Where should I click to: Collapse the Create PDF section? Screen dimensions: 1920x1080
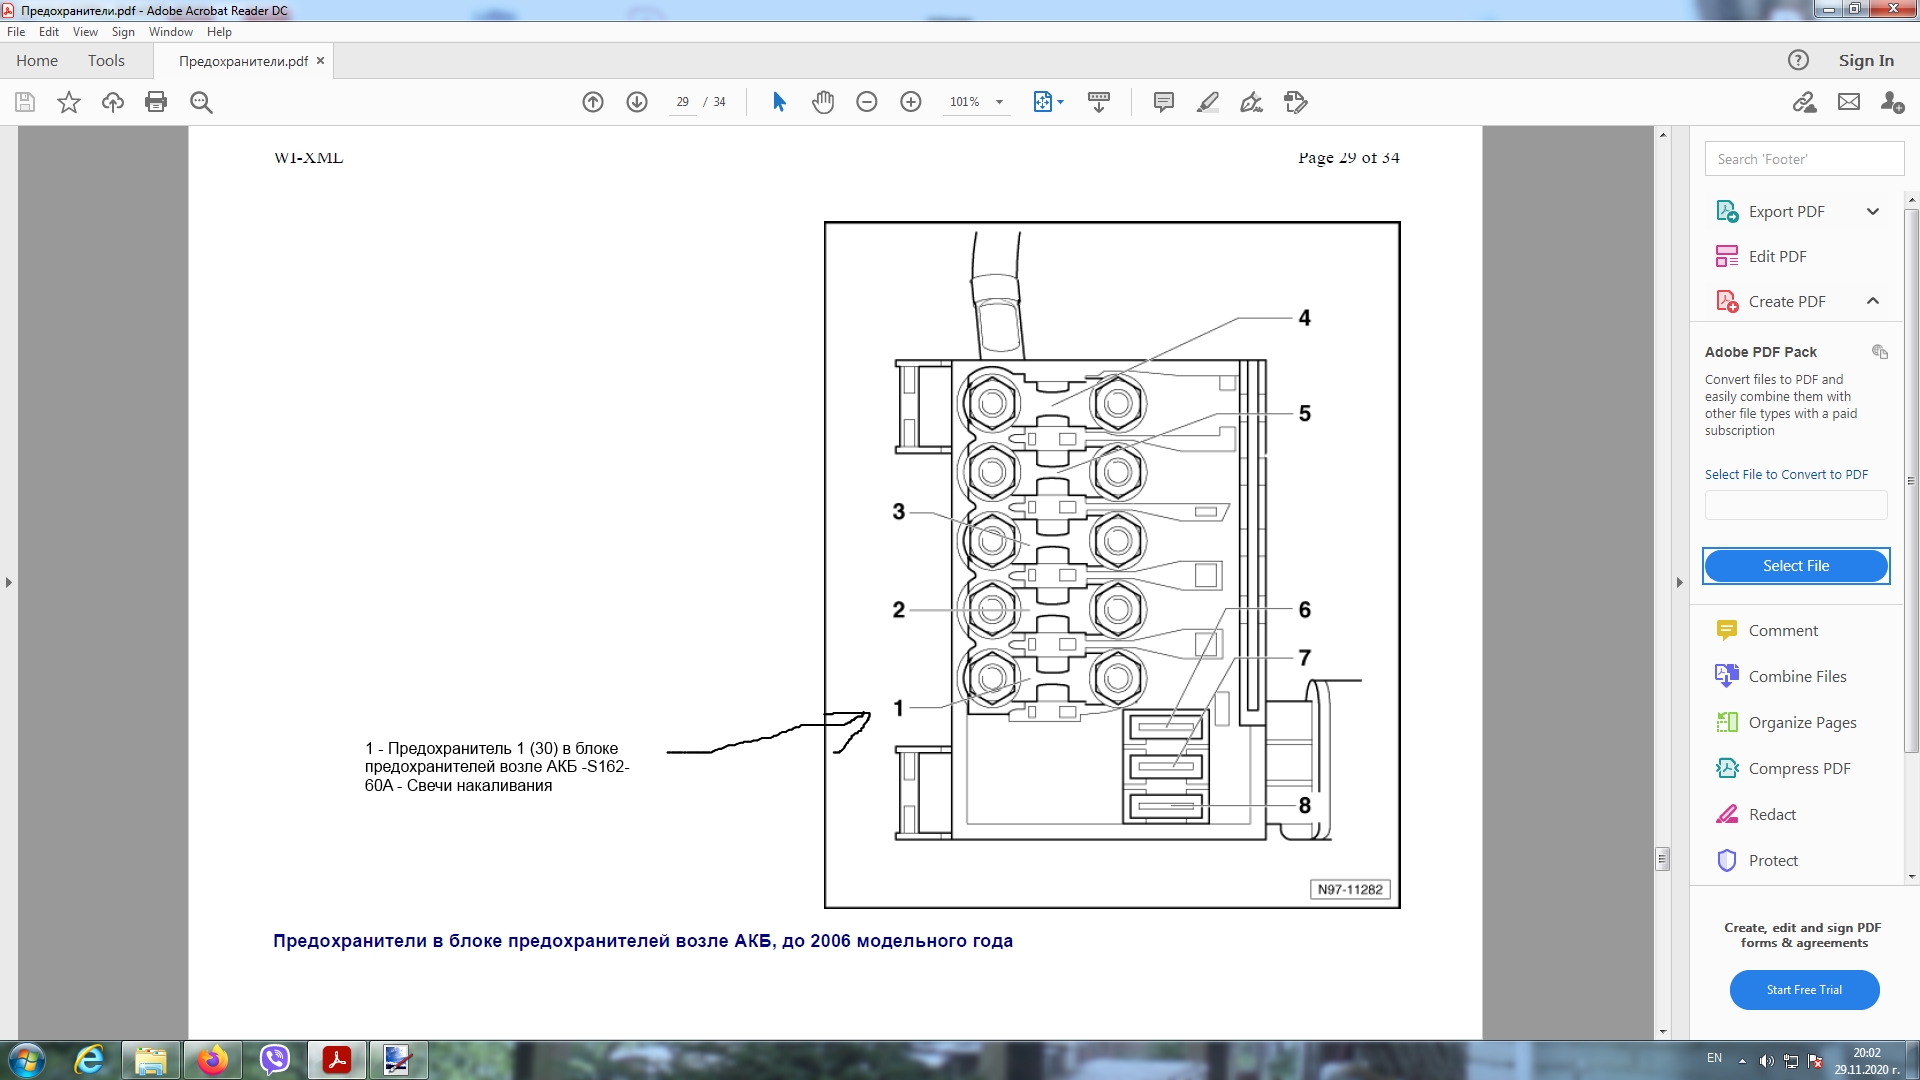[x=1872, y=301]
